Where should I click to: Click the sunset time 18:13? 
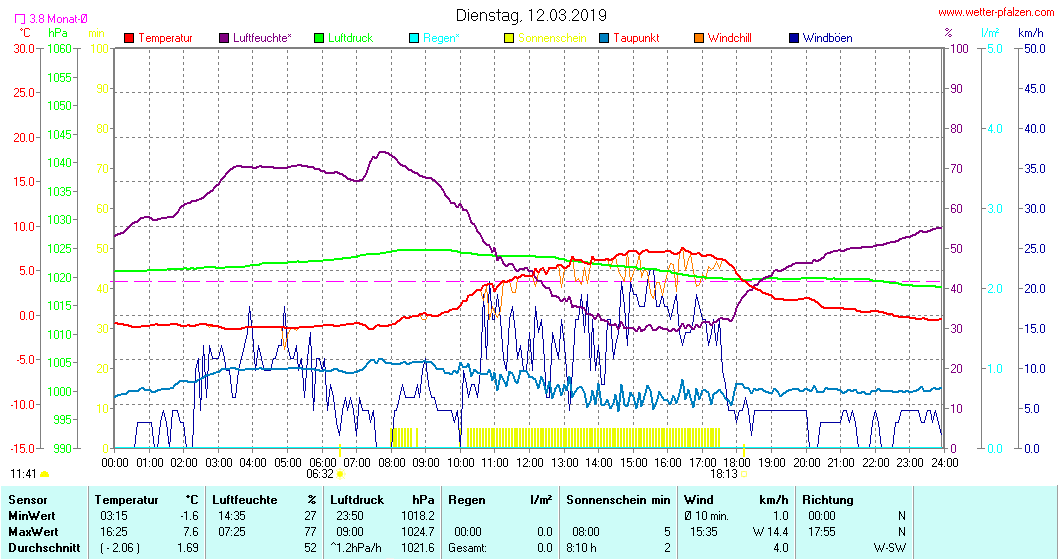click(724, 474)
